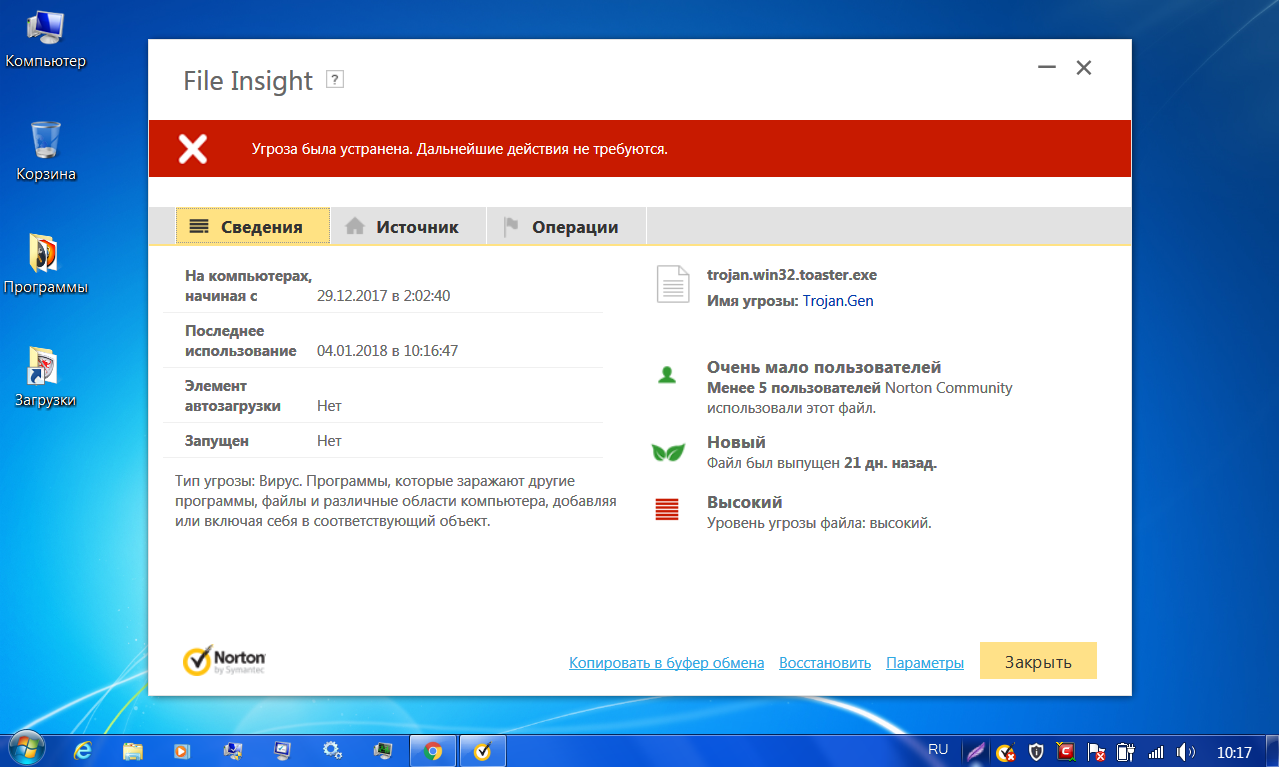Click the Norton tray icon with red cross
This screenshot has height=767, width=1279.
point(1006,751)
